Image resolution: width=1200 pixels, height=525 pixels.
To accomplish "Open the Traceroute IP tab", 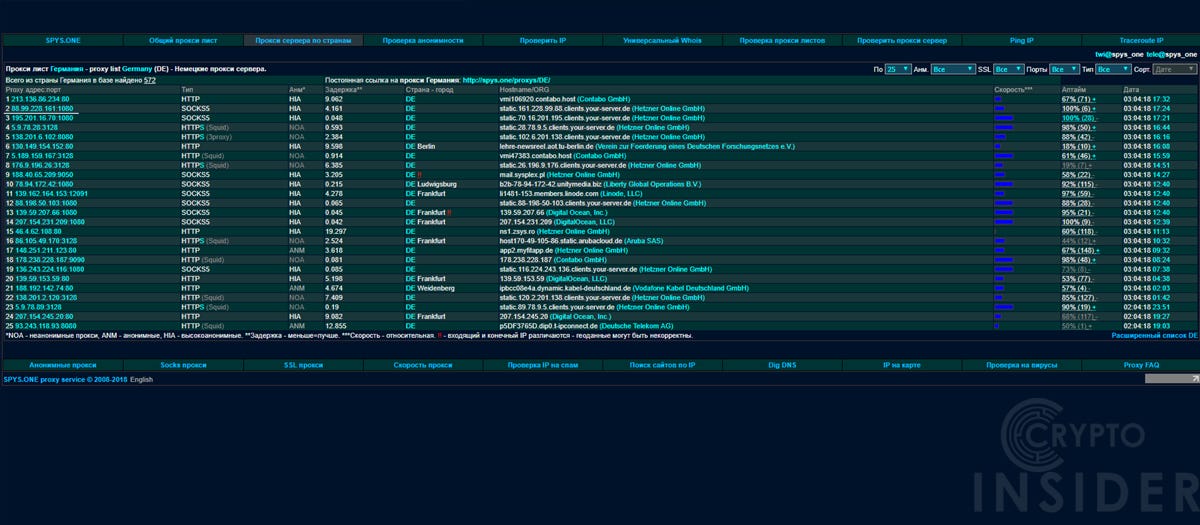I will 1141,40.
